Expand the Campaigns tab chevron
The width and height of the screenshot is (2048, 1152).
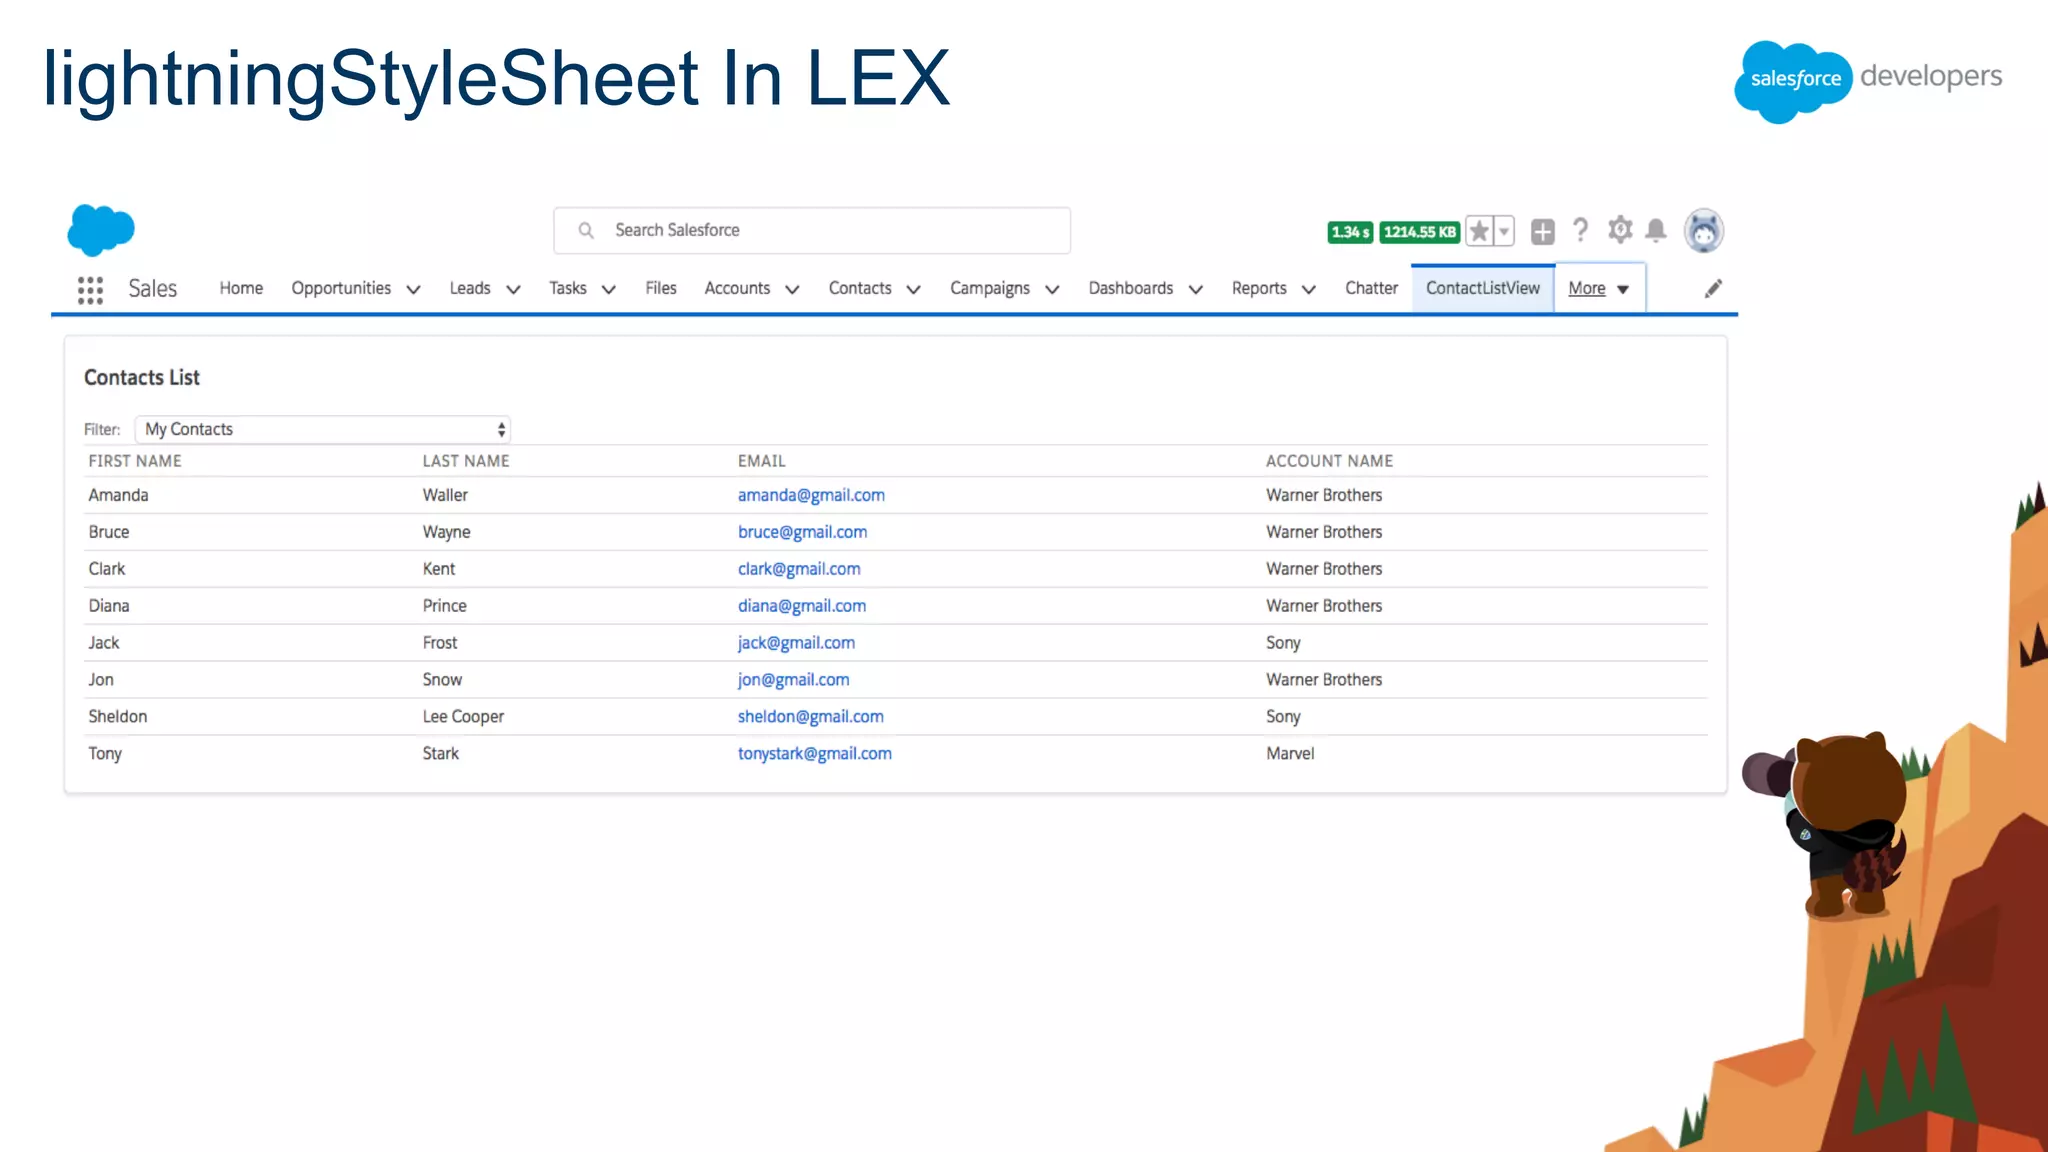(x=1052, y=290)
